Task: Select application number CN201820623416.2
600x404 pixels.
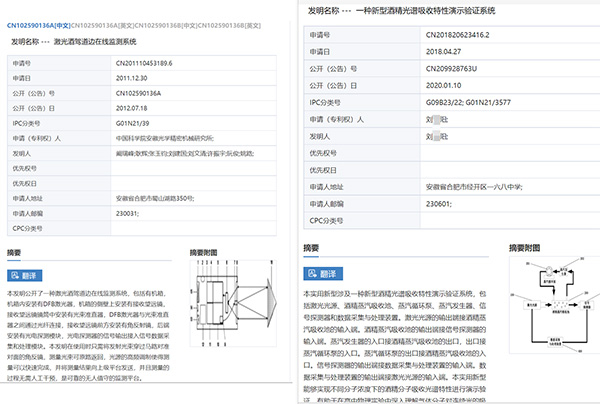Action: click(x=458, y=35)
